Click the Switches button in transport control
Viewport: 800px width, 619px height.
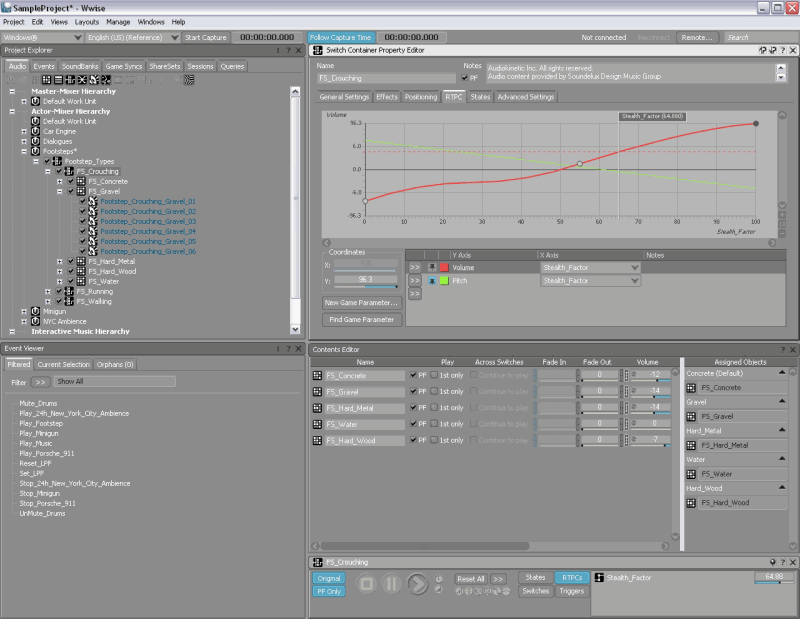tap(536, 591)
